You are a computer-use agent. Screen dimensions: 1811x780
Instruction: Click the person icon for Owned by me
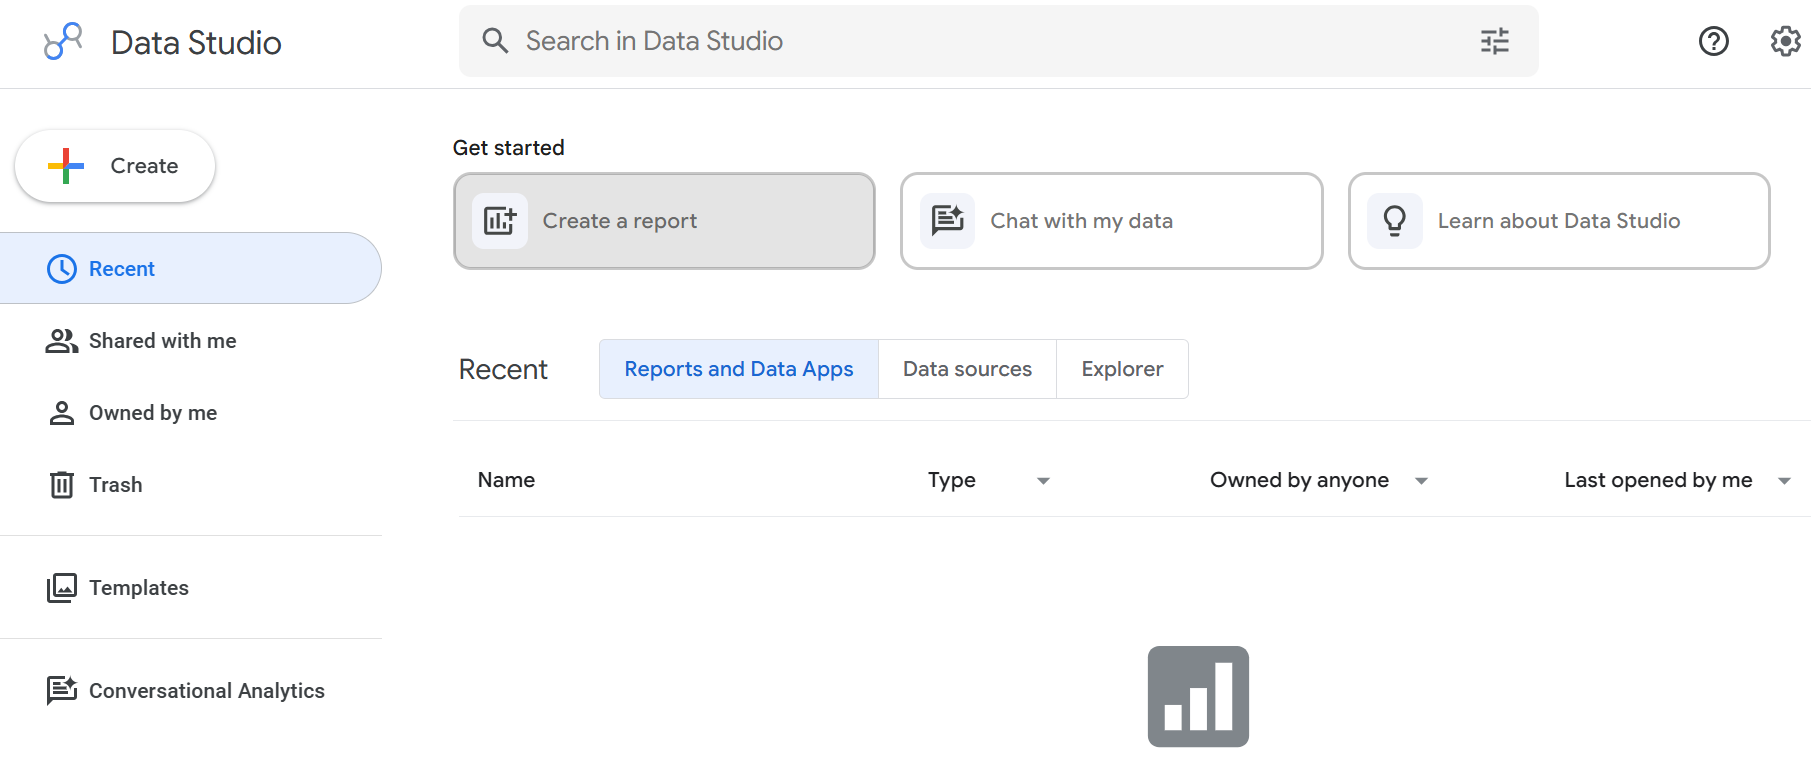[62, 413]
